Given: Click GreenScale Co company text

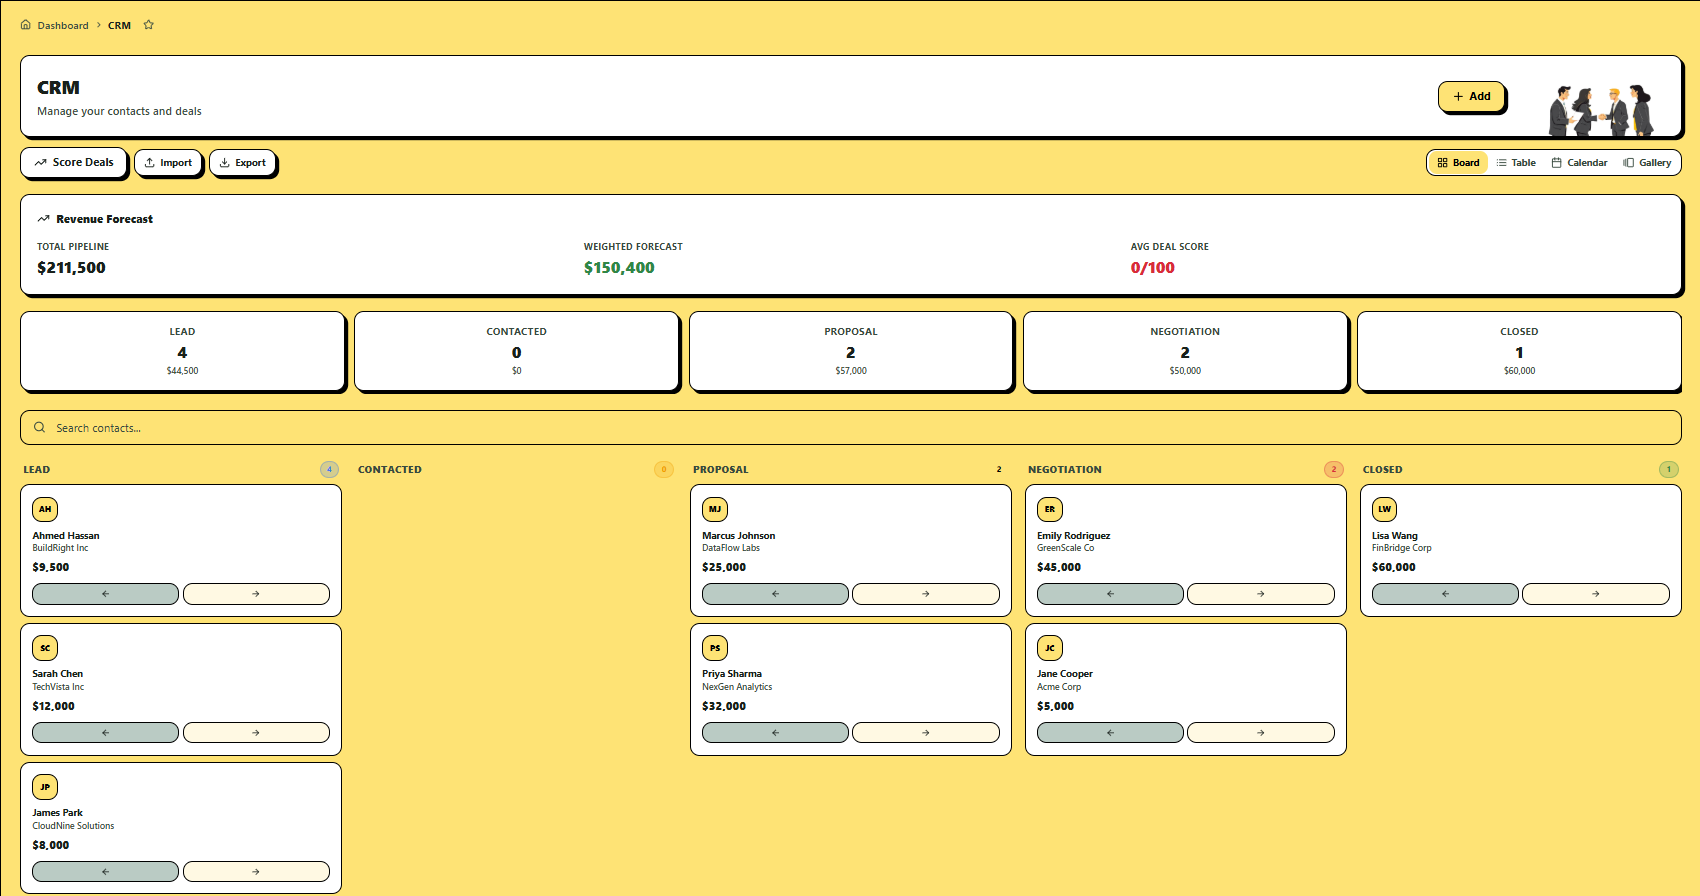Looking at the screenshot, I should click(x=1066, y=548).
